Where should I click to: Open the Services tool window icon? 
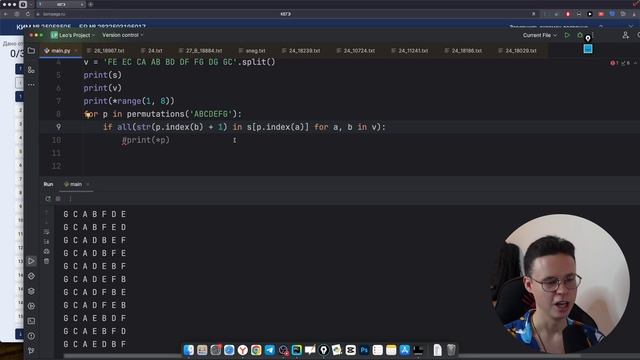point(31,306)
